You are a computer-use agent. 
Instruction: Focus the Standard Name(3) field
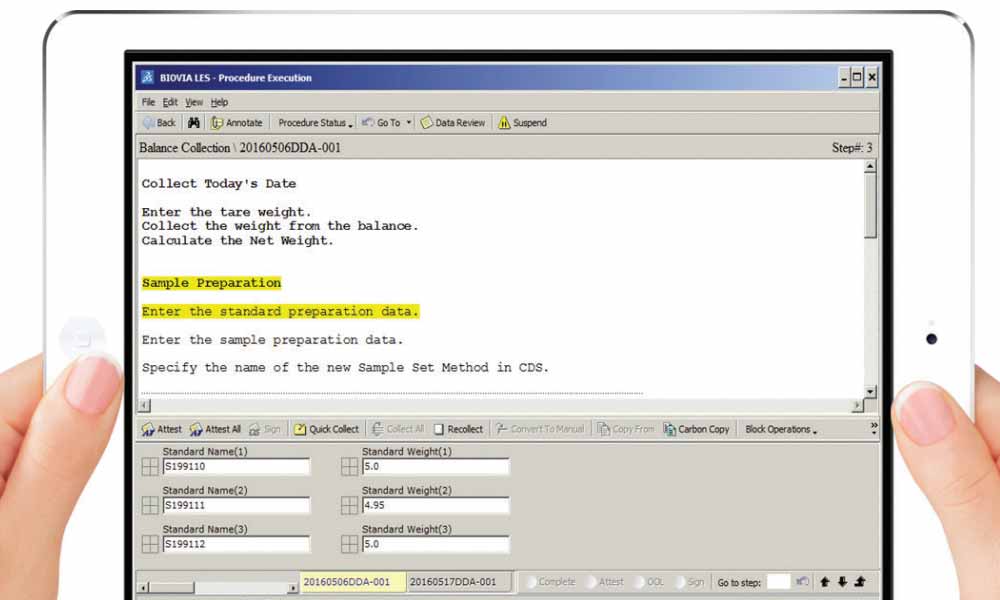pos(236,545)
